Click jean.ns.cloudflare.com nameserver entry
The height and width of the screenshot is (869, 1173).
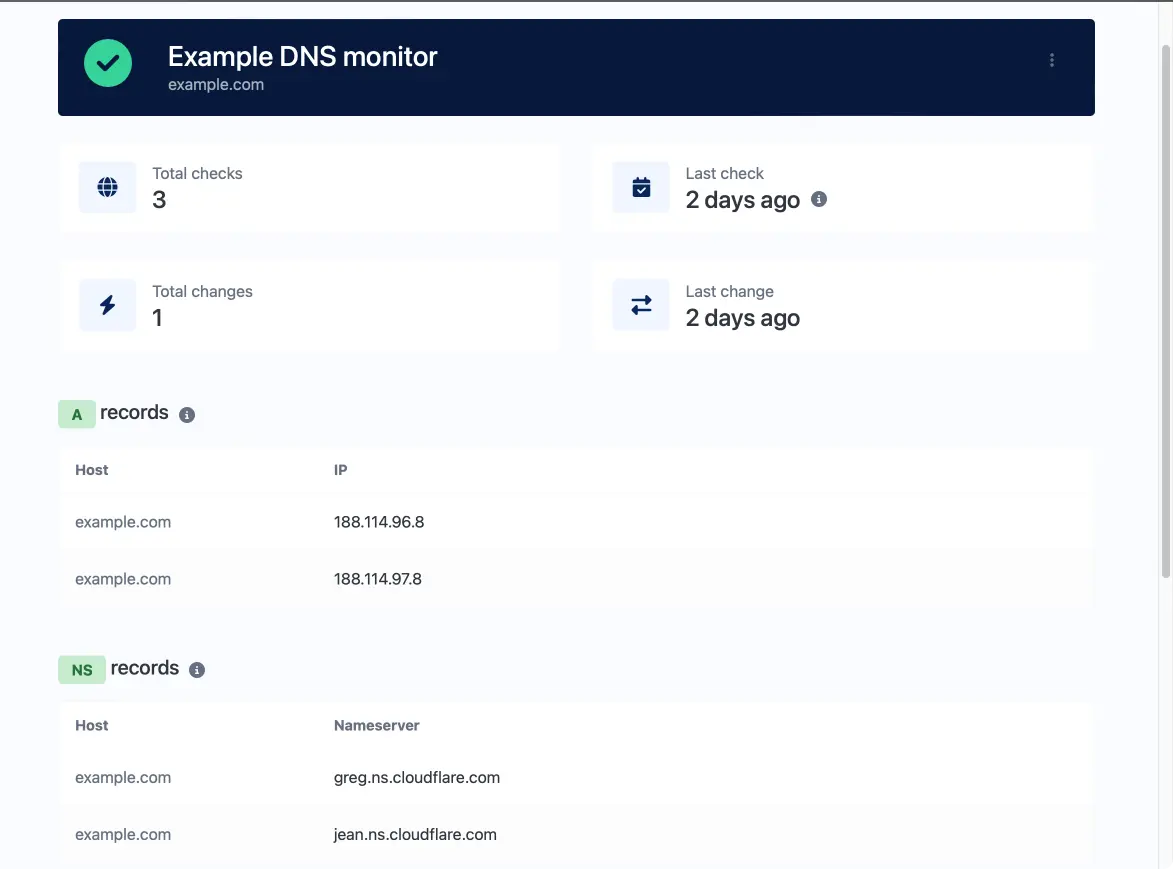[415, 835]
